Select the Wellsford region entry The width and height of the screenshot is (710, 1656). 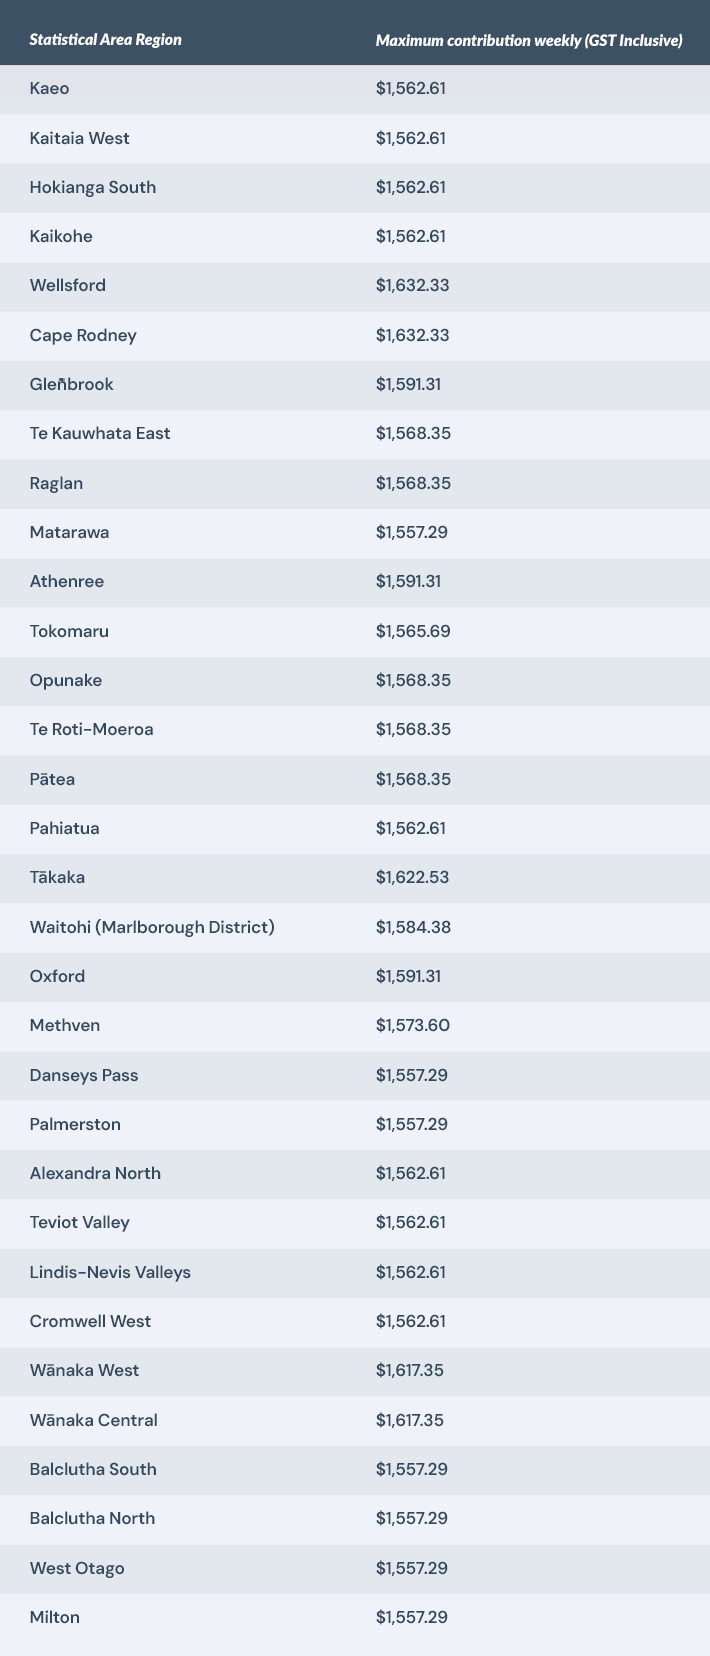pos(68,285)
